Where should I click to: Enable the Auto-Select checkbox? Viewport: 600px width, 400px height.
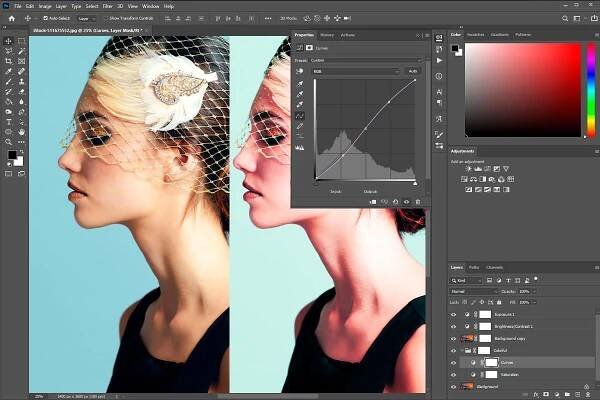point(43,18)
